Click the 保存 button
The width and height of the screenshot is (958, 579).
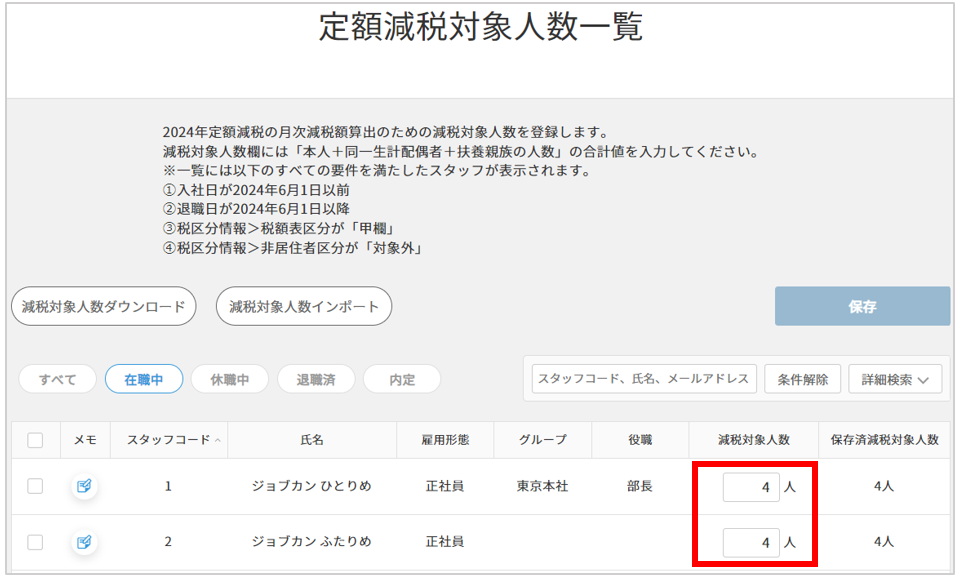click(863, 306)
